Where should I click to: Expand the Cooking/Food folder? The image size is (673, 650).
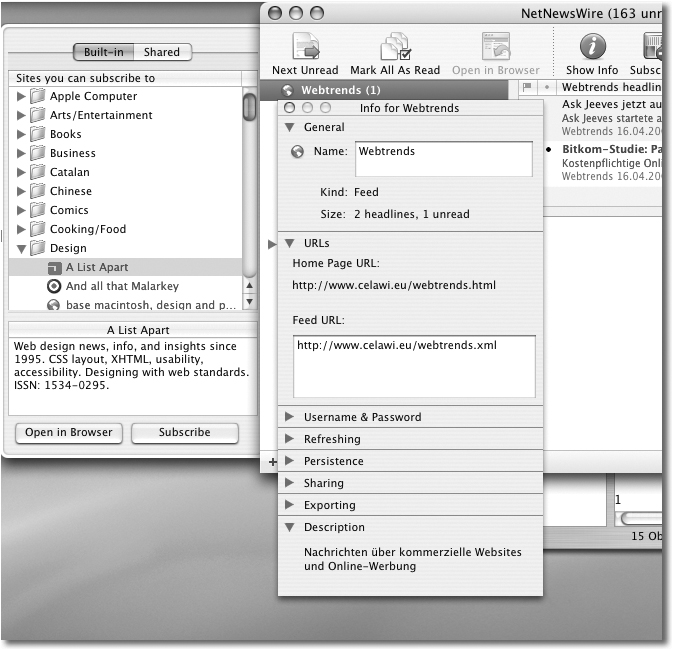coord(21,229)
